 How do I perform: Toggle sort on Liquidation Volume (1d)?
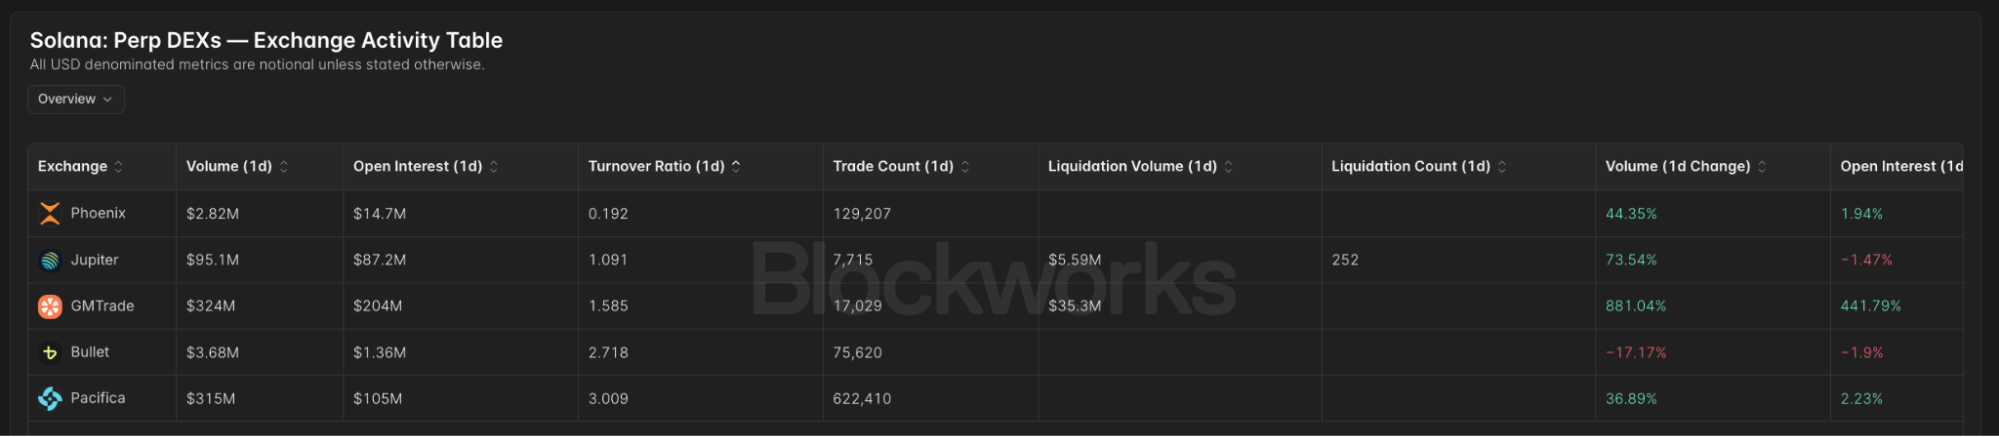(x=1229, y=166)
